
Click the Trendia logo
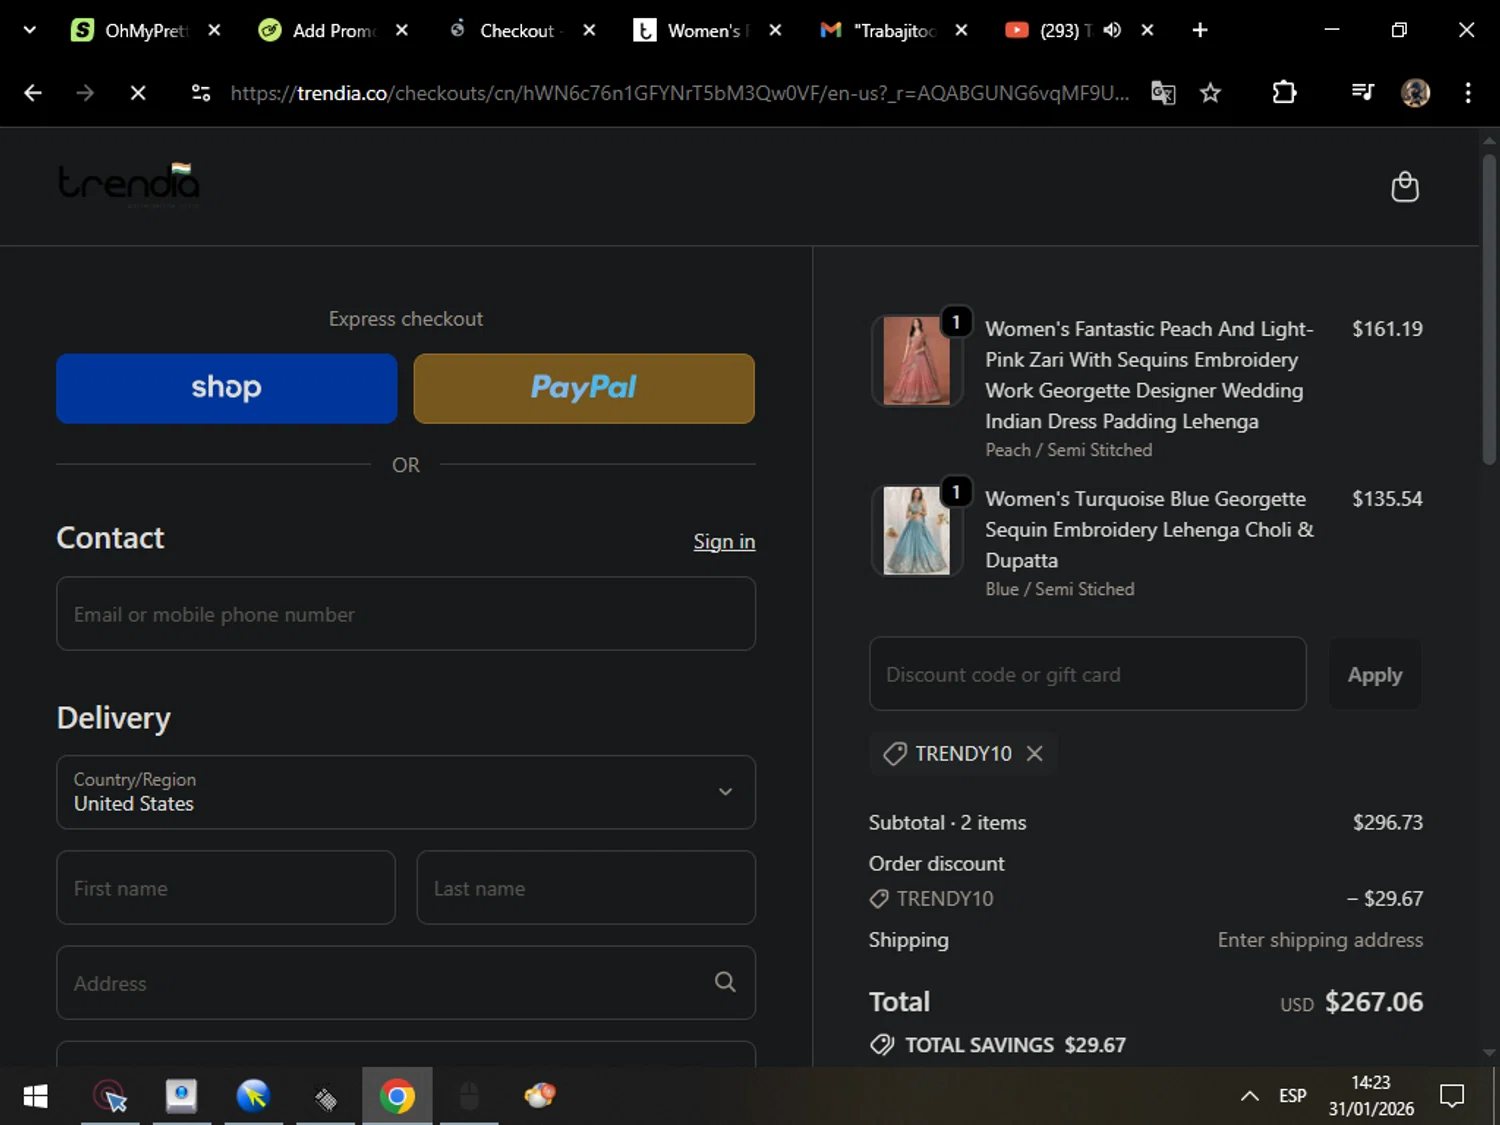pos(129,184)
